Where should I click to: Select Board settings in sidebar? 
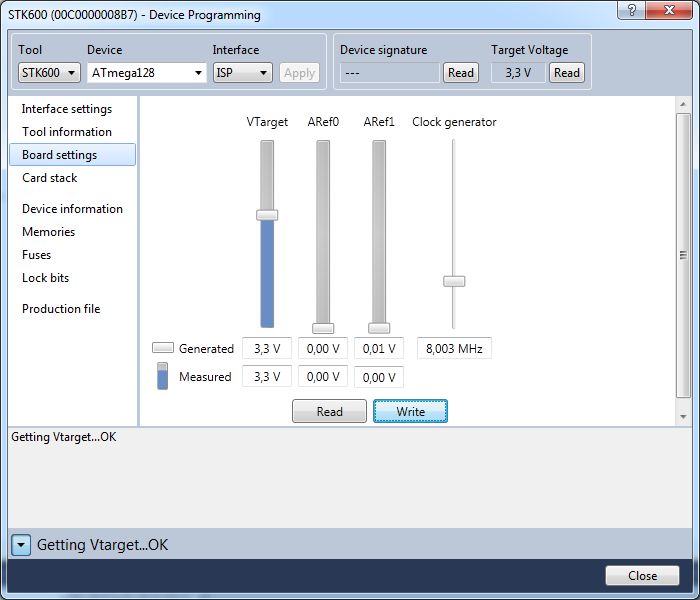(72, 154)
